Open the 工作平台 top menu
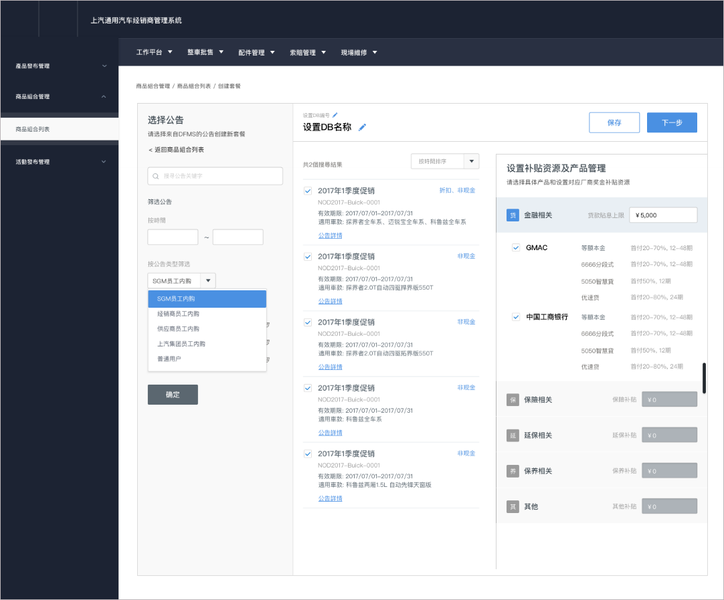The height and width of the screenshot is (600, 724). pyautogui.click(x=154, y=52)
